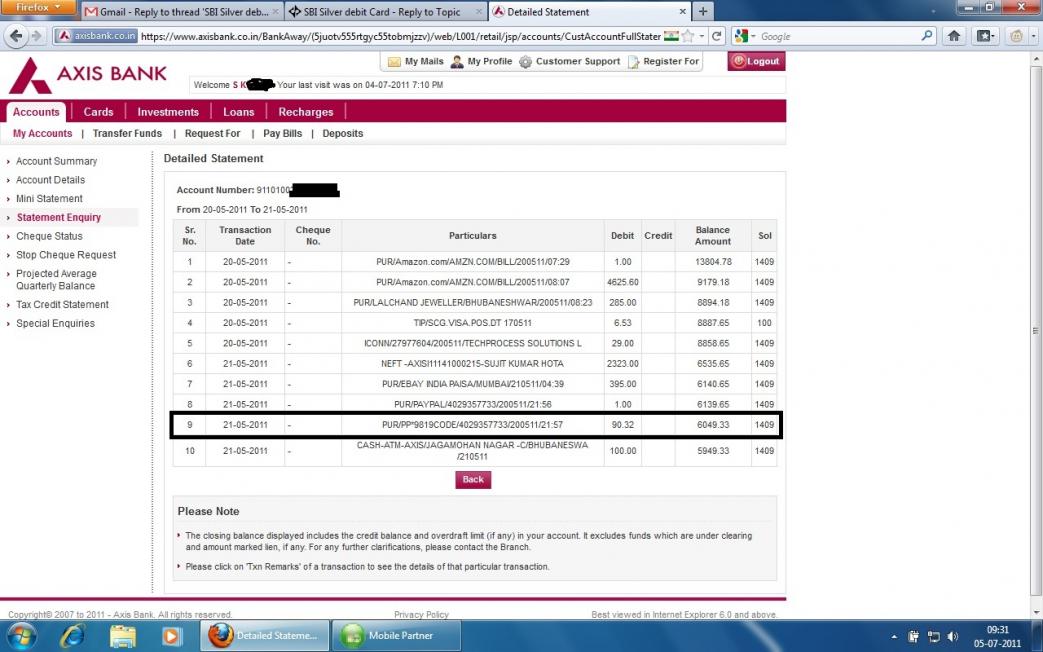Open the Investments tab
Viewport: 1043px width, 652px height.
point(168,112)
